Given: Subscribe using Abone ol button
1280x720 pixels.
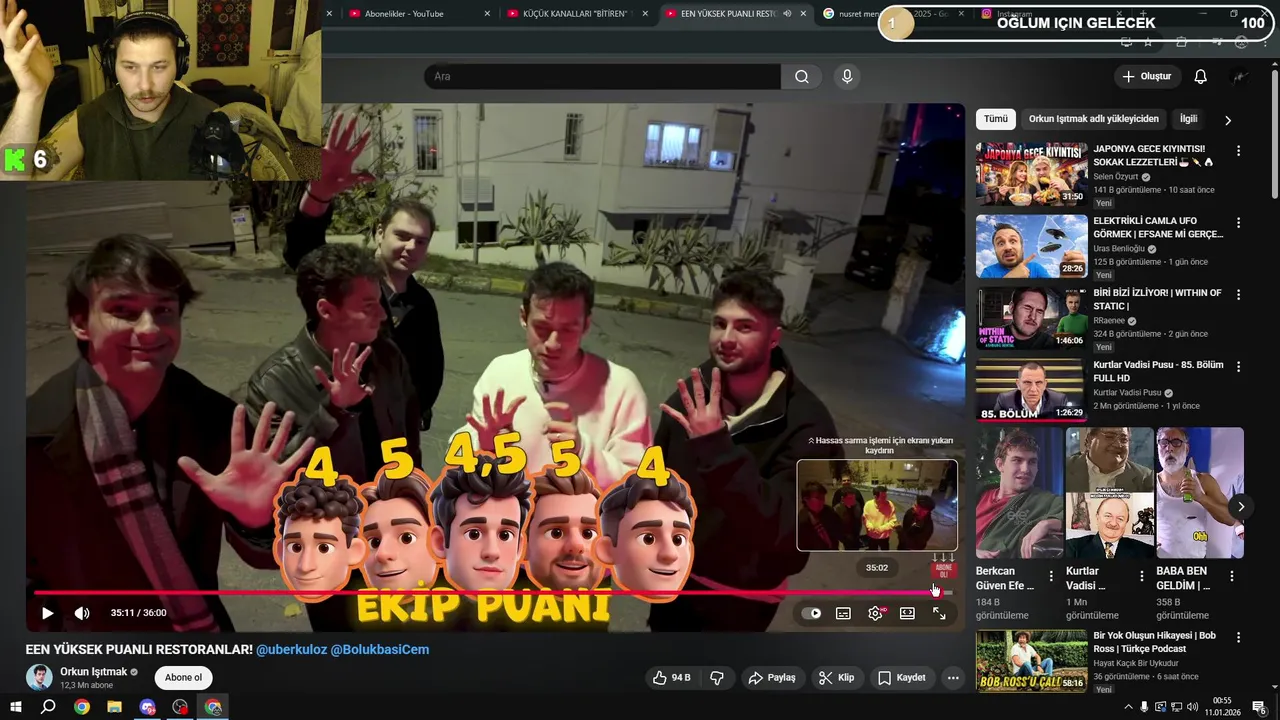Looking at the screenshot, I should [183, 678].
